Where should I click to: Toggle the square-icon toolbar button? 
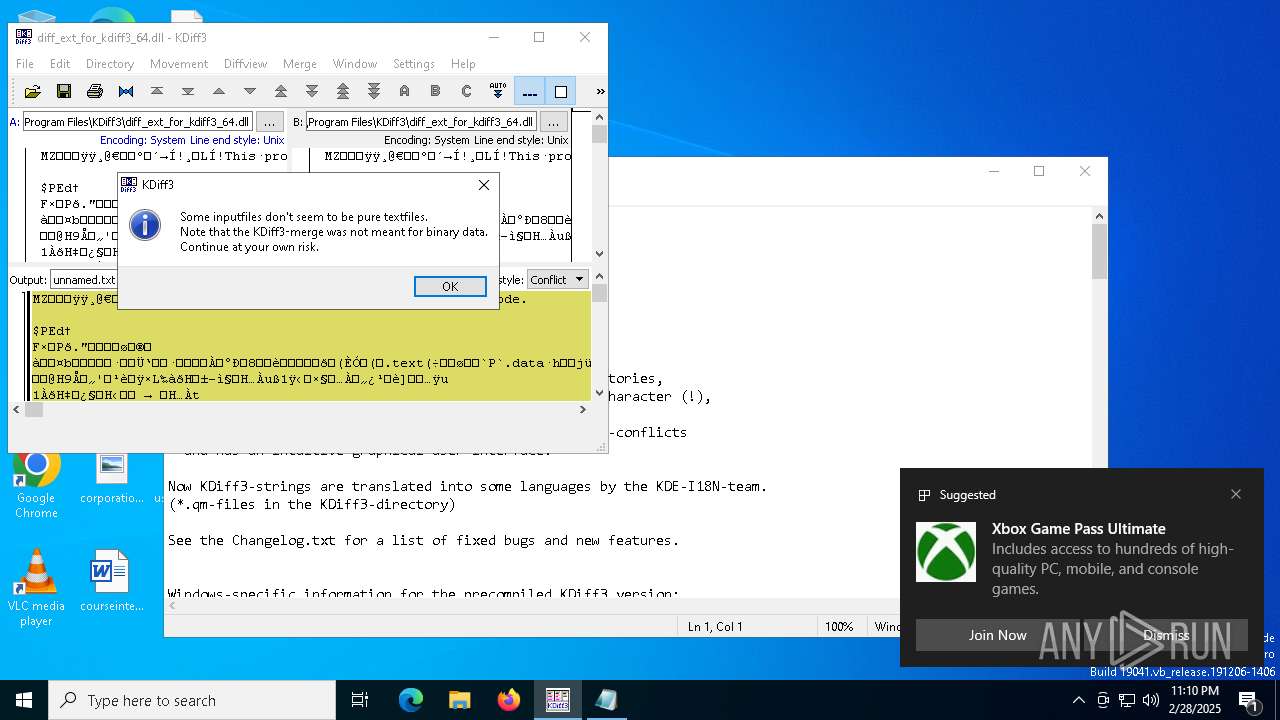click(561, 91)
